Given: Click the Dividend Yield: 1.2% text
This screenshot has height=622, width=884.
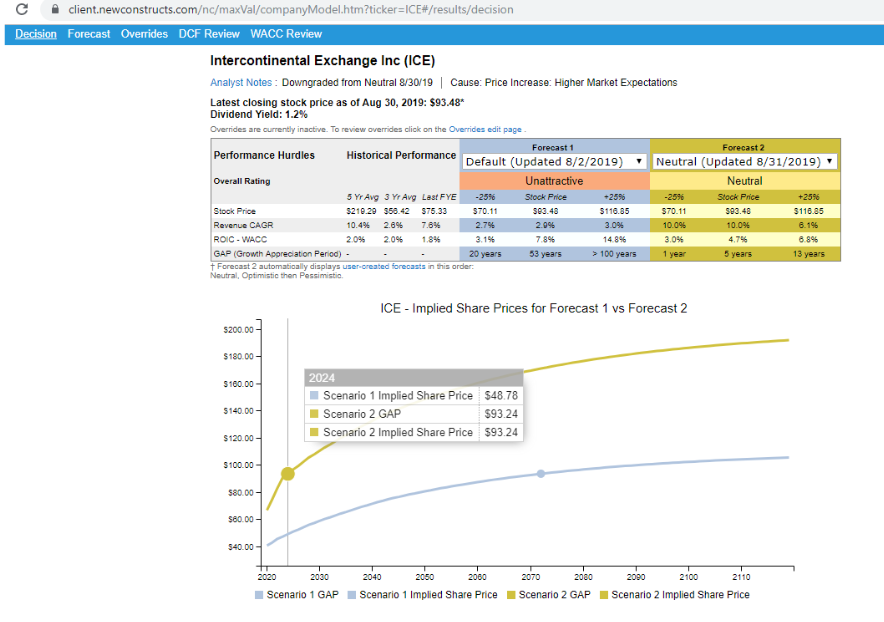Looking at the screenshot, I should (x=259, y=114).
